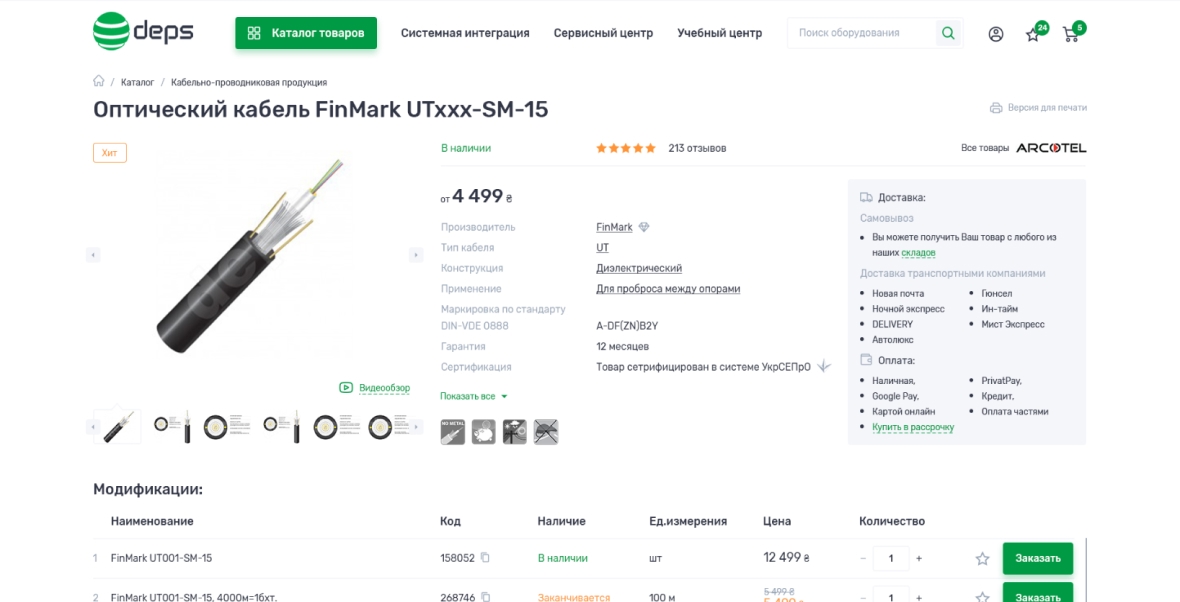This screenshot has width=1180, height=602.
Task: Click 'Заказать' for FinMark UT001-SM-15
Action: pyautogui.click(x=1037, y=558)
